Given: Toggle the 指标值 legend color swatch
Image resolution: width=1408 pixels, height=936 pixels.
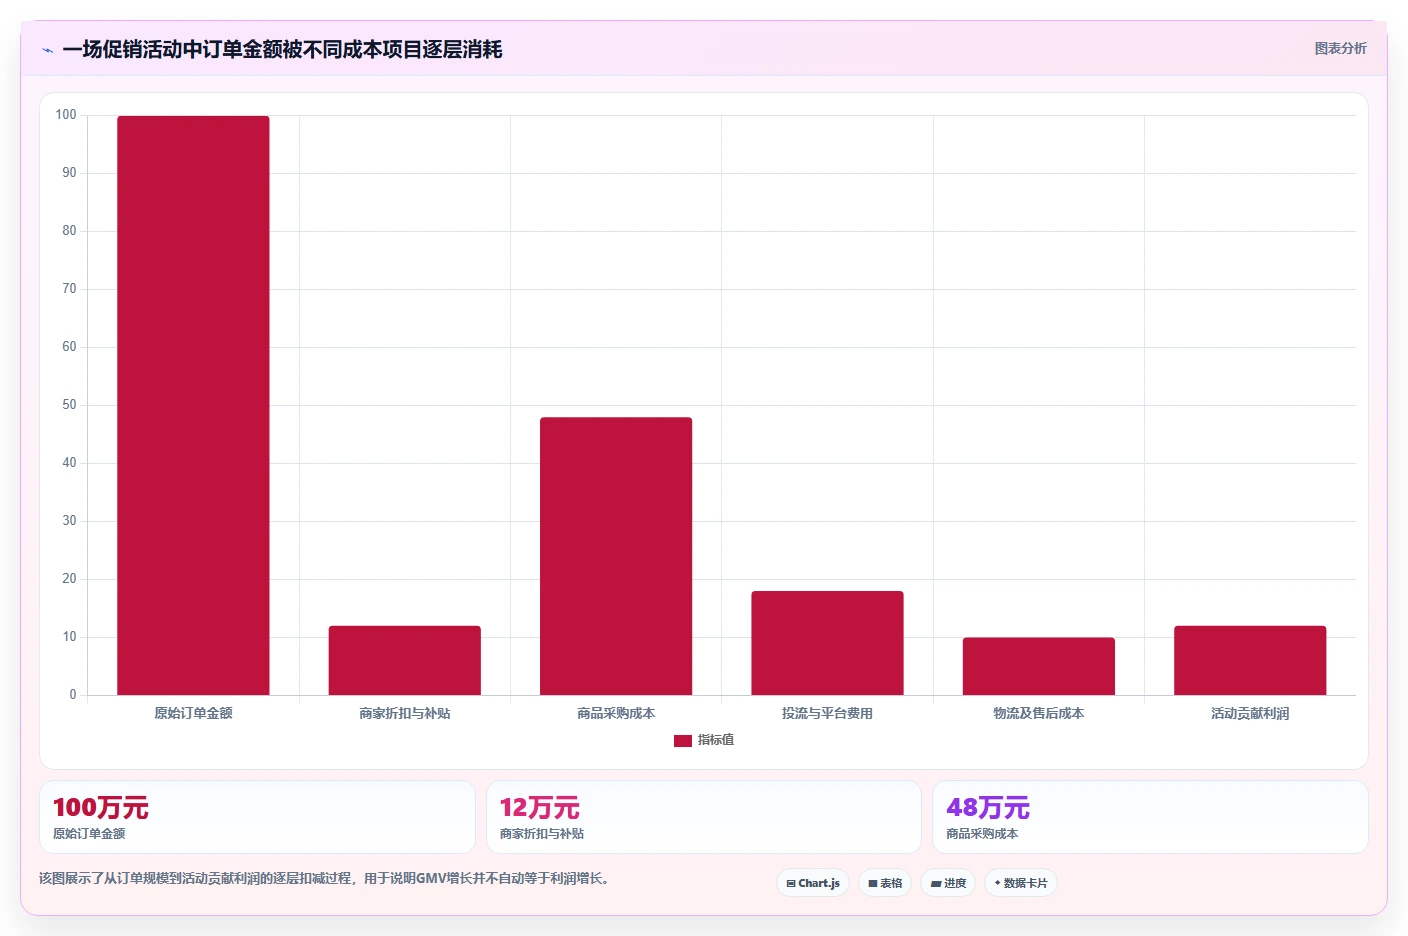Looking at the screenshot, I should [x=683, y=741].
